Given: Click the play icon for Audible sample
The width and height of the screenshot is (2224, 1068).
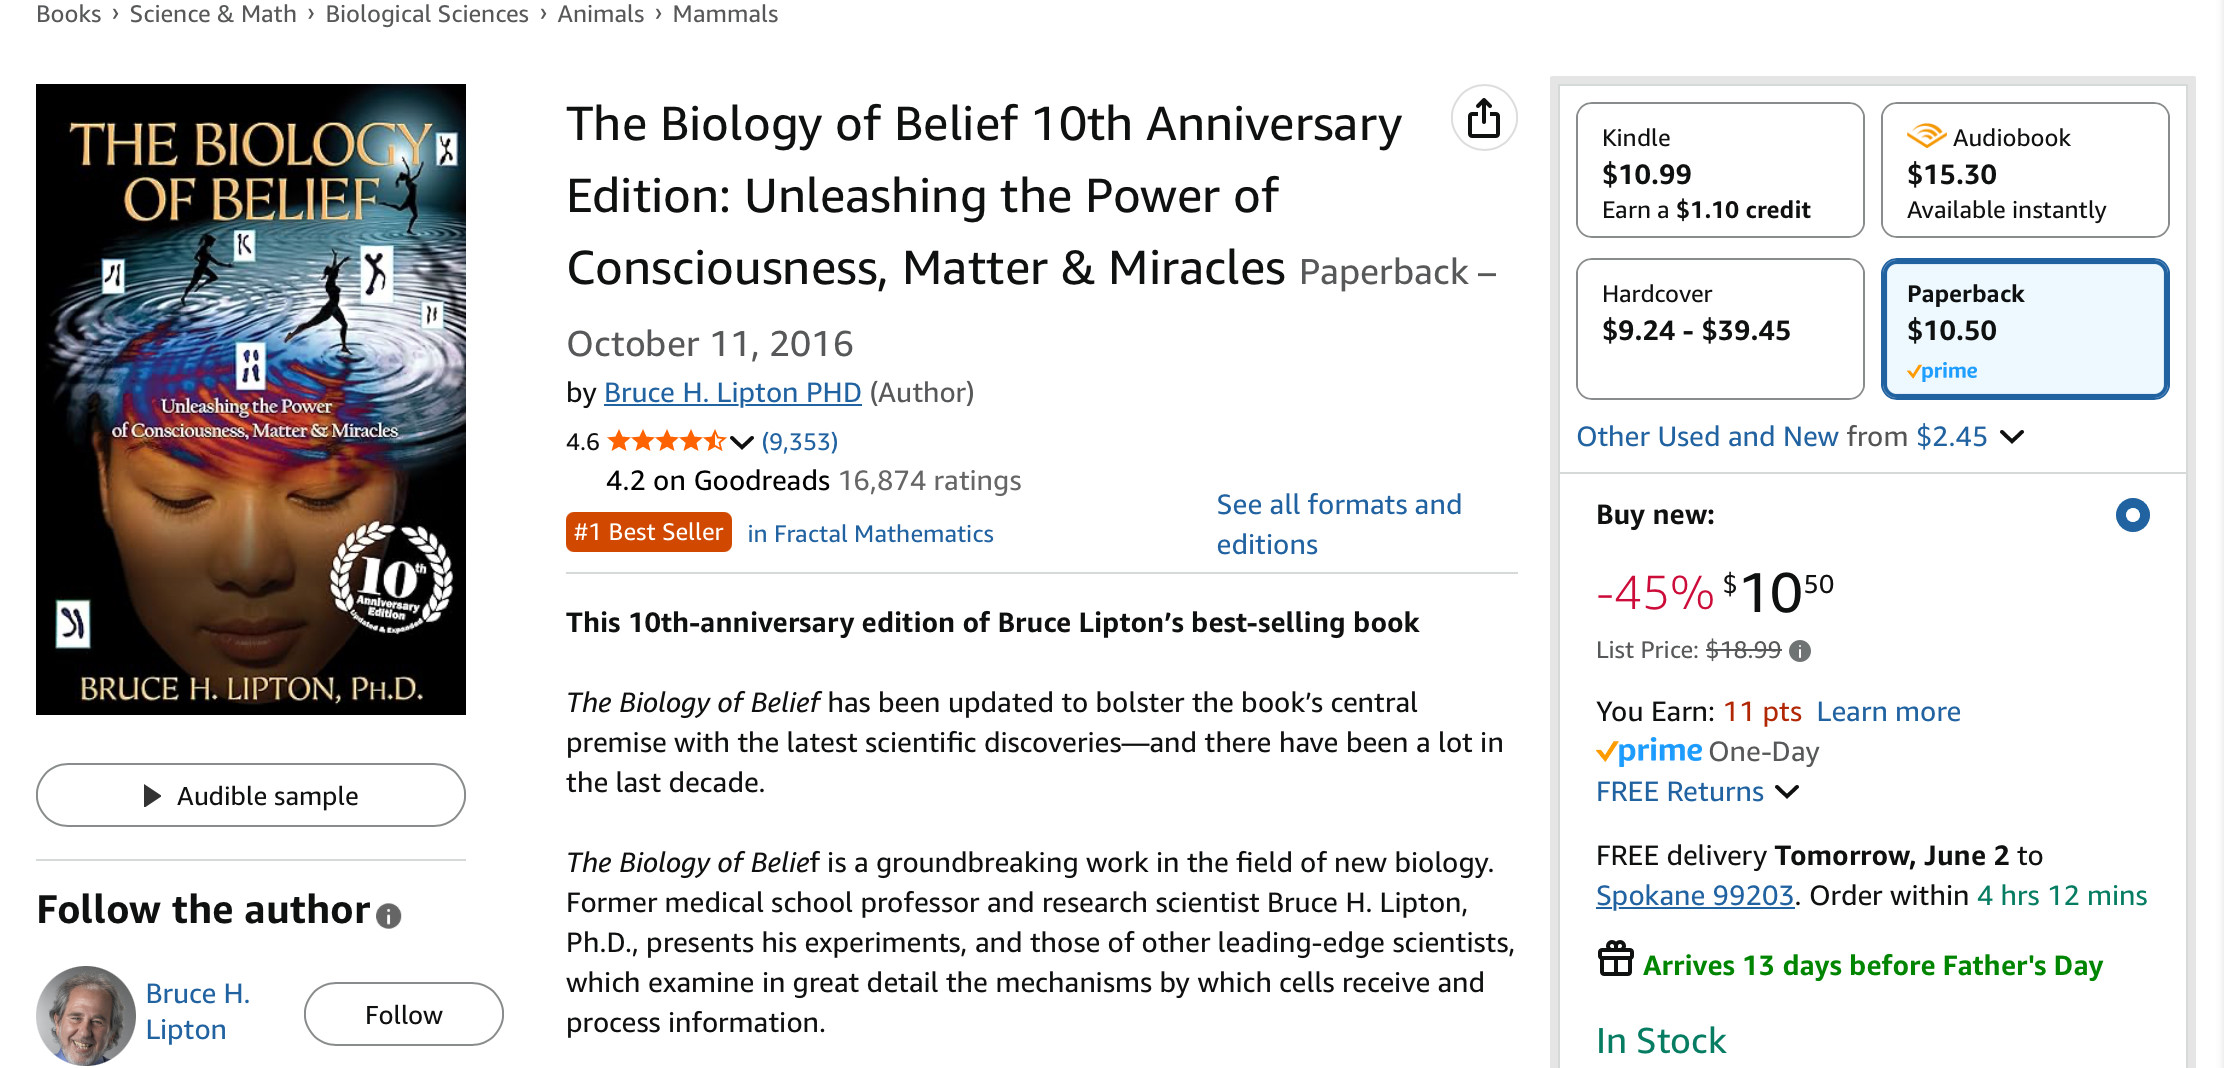Looking at the screenshot, I should 152,796.
